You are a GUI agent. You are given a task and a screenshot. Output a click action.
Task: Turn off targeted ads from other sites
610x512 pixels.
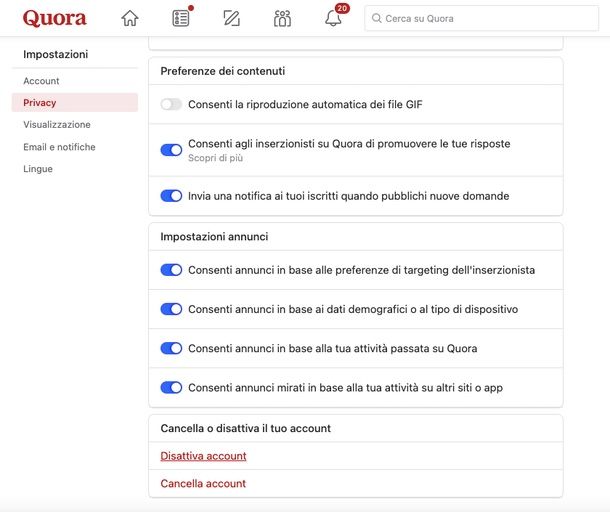coord(171,387)
